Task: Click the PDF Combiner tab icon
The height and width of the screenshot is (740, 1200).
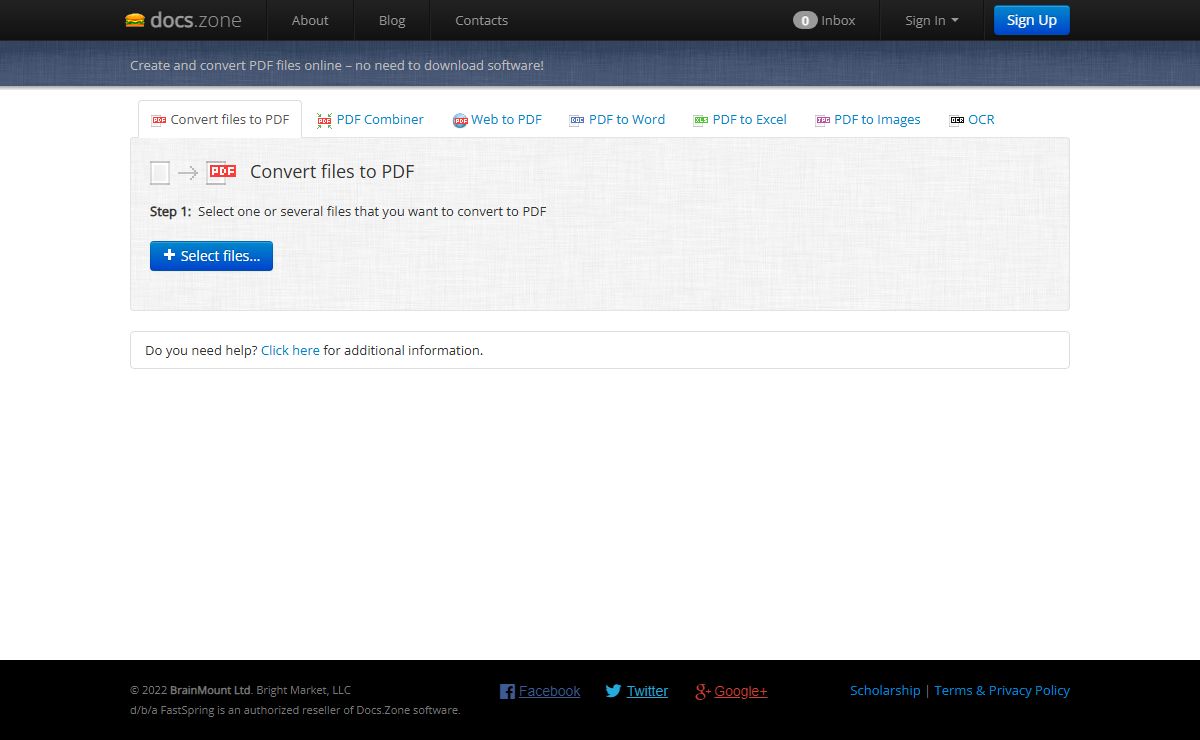Action: pyautogui.click(x=324, y=120)
